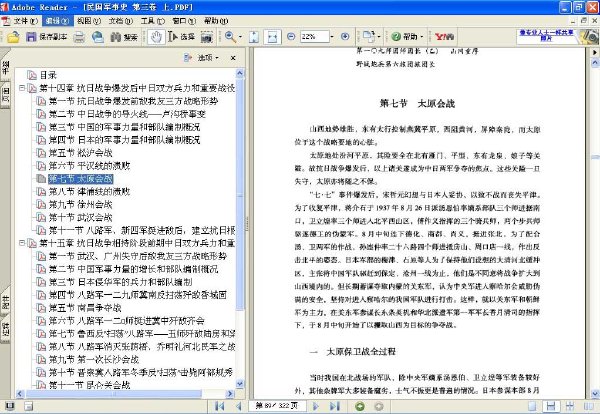Click the advertisement banner at top right
Screen dimensions: 600x414
[x=557, y=37]
